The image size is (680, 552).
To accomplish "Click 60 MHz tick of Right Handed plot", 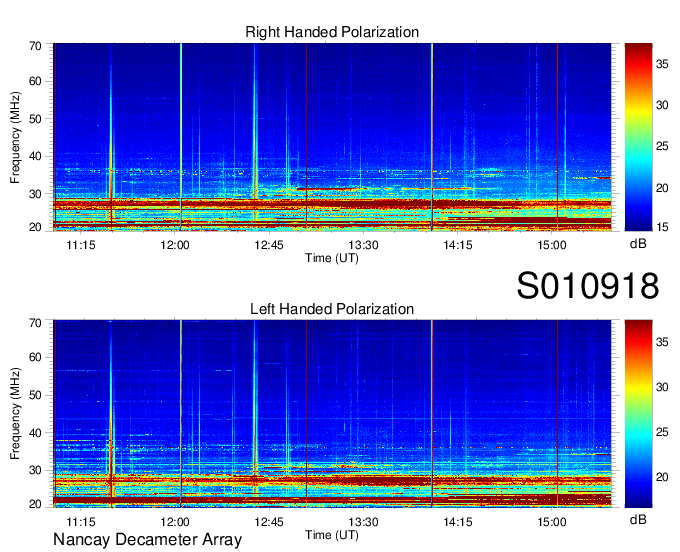I will pos(35,81).
